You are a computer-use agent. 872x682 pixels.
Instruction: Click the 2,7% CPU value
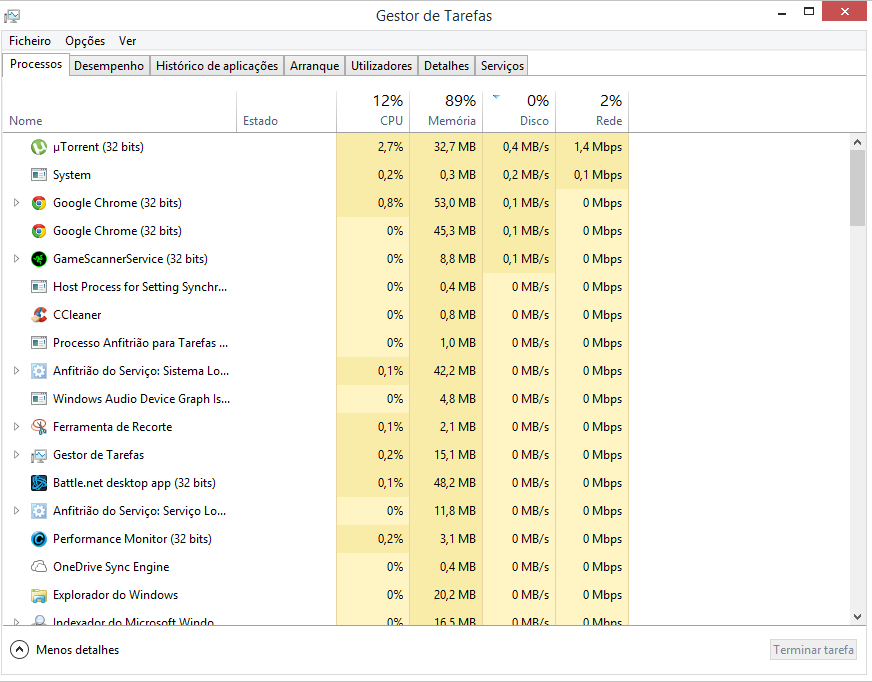click(x=390, y=147)
